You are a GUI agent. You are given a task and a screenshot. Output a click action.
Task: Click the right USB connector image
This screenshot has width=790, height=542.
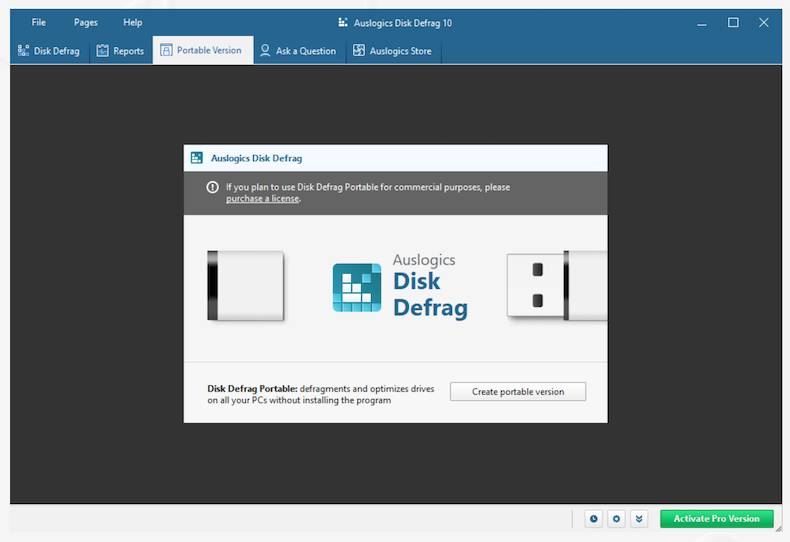[555, 286]
